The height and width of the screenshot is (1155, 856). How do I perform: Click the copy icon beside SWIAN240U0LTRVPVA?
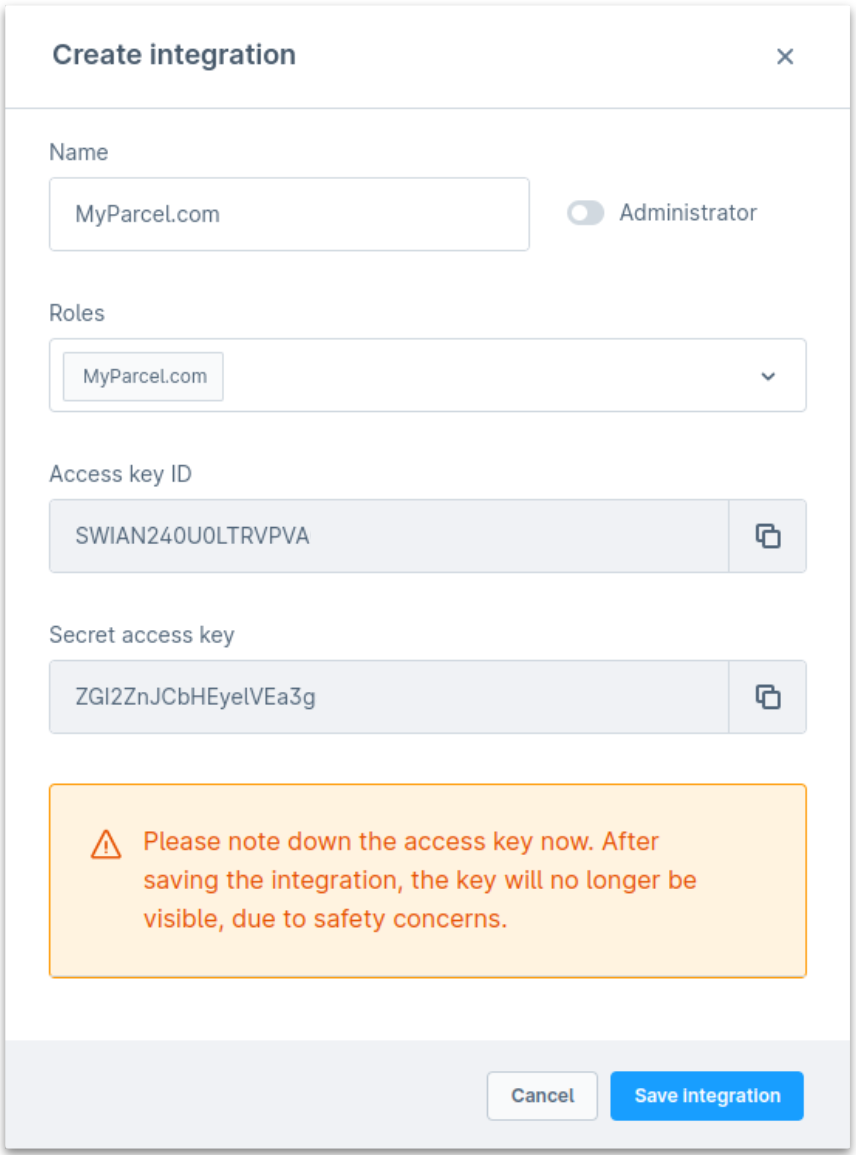pos(767,536)
